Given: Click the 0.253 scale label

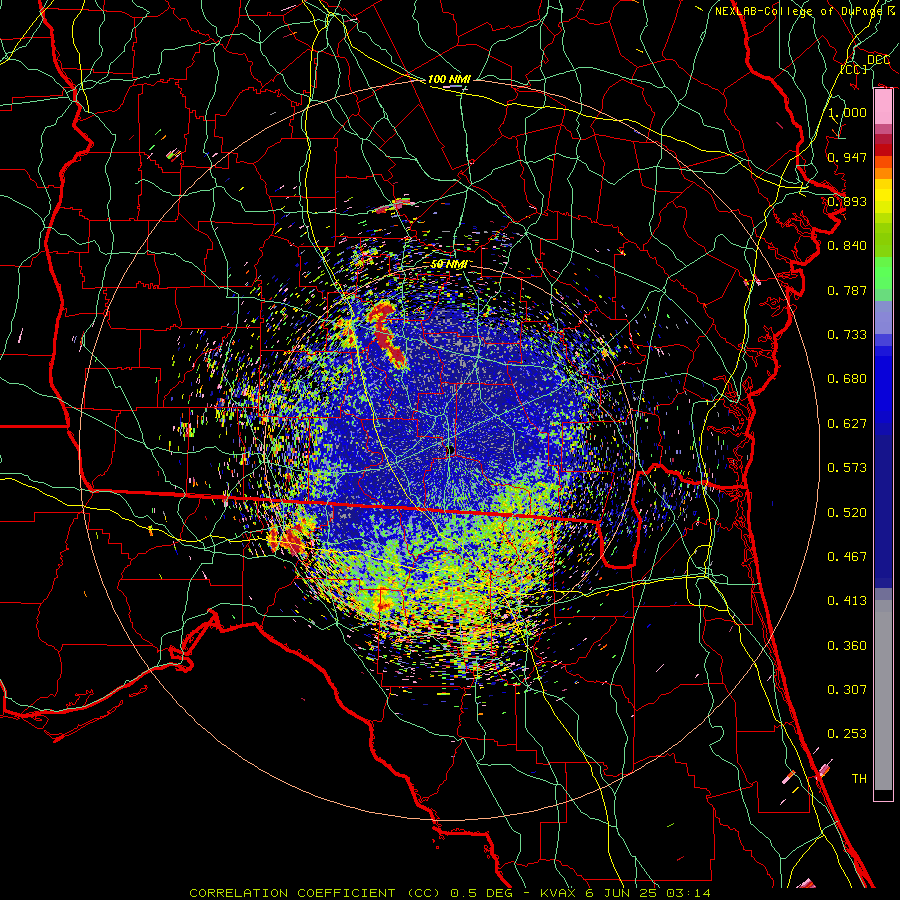Looking at the screenshot, I should point(847,734).
